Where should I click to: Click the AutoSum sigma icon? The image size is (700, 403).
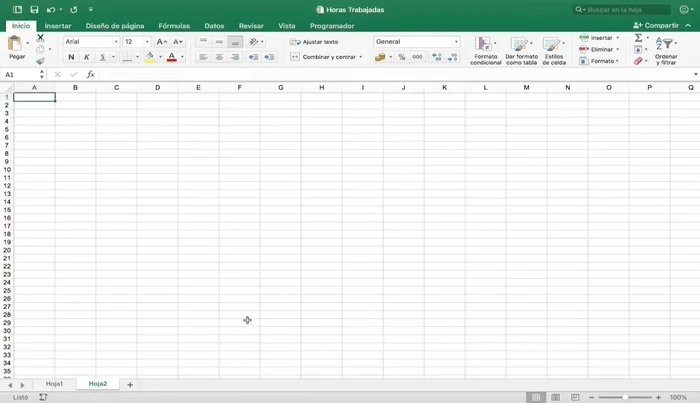638,38
